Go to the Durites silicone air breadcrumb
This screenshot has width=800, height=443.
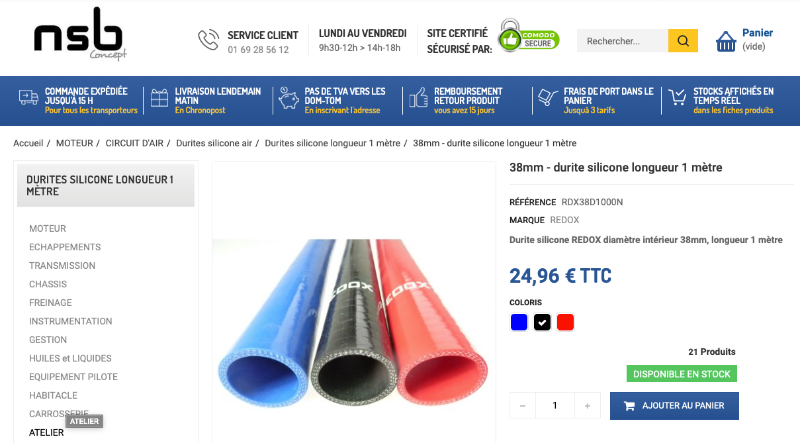coord(214,143)
